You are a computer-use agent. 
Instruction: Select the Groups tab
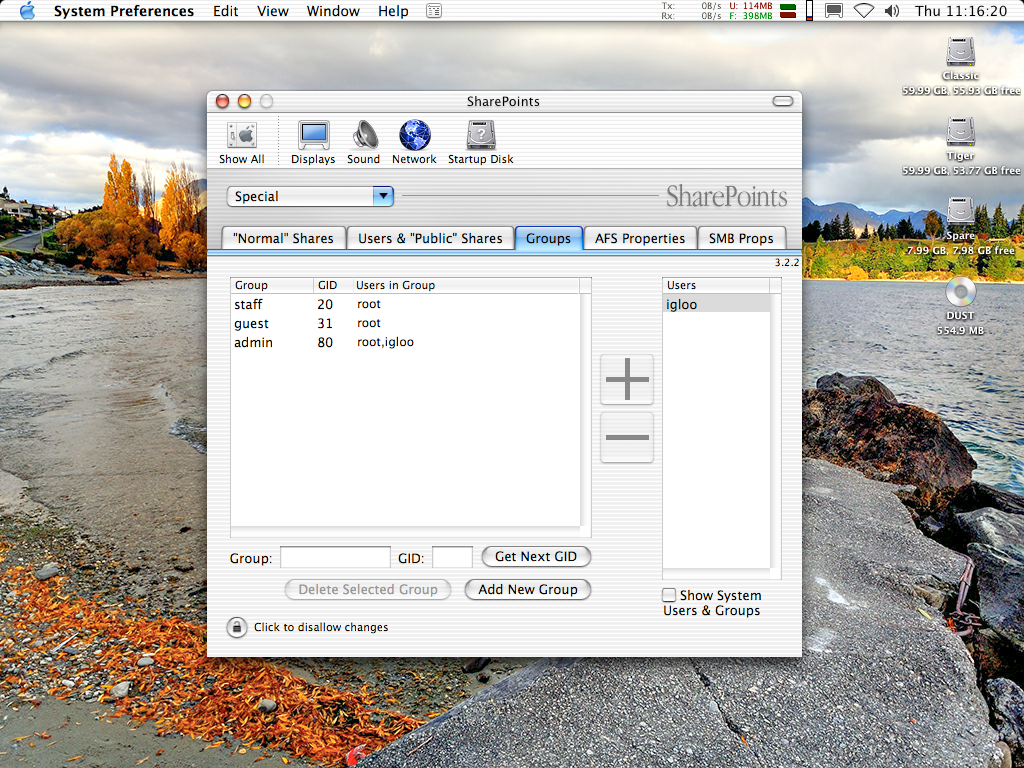tap(549, 238)
